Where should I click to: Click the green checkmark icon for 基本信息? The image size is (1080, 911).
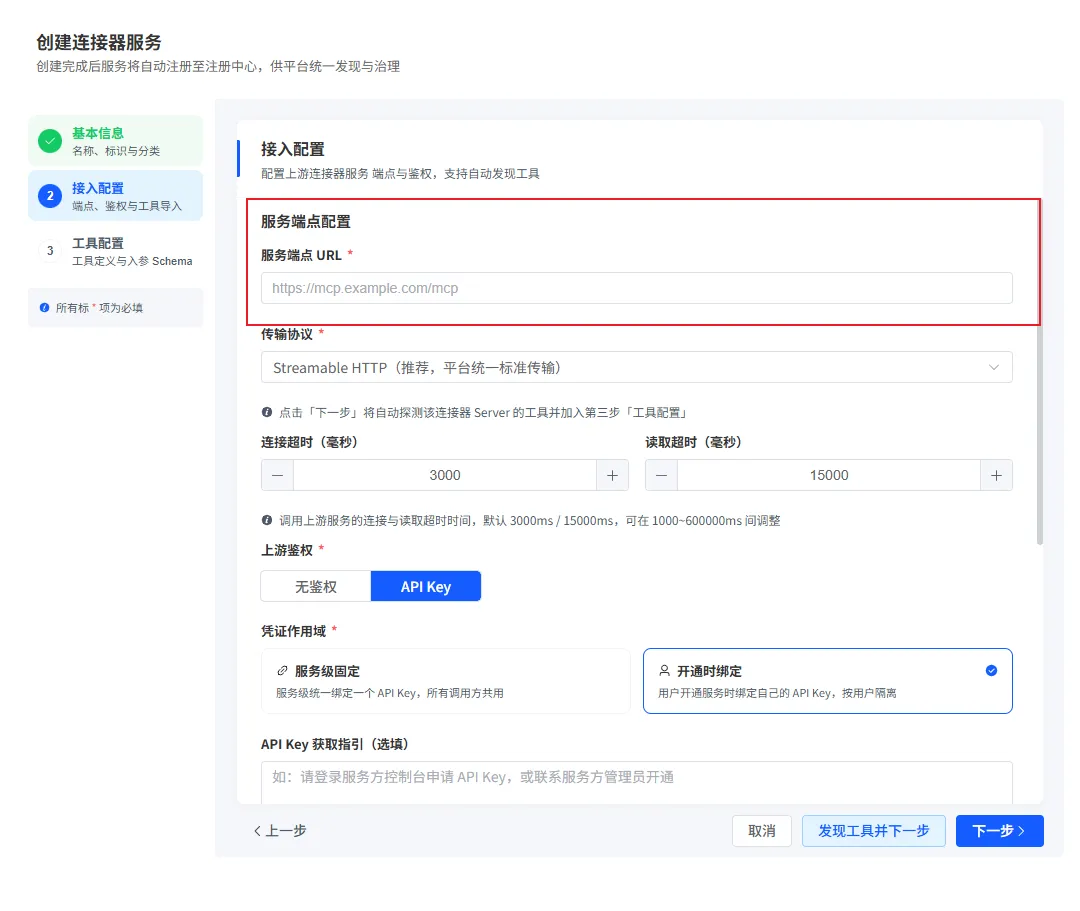[x=50, y=141]
